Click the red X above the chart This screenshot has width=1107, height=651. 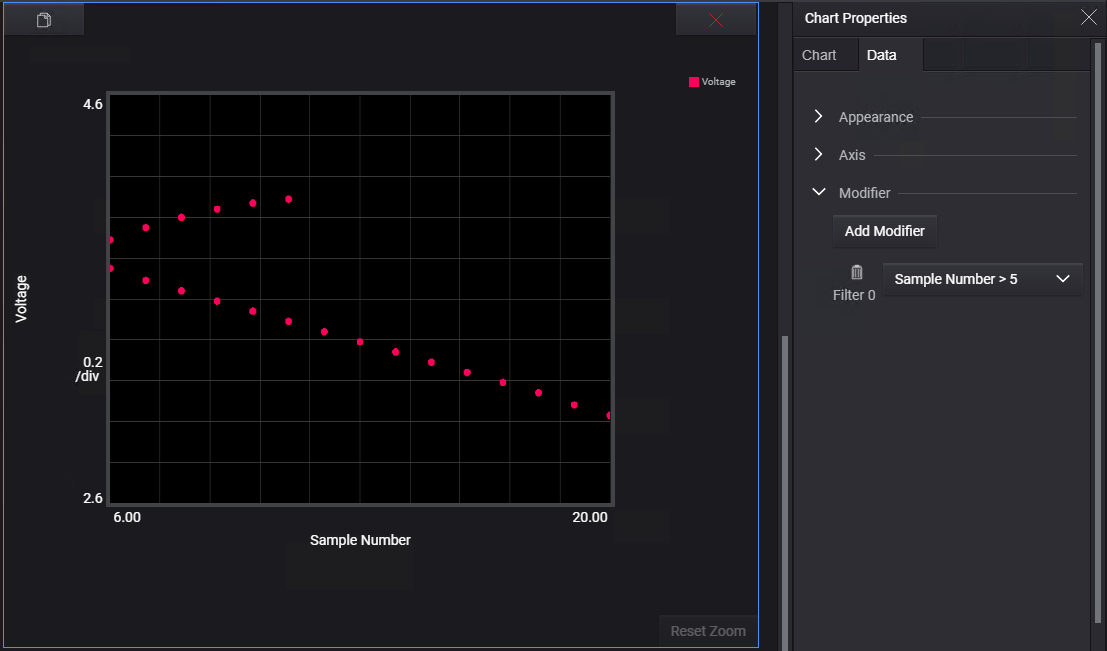(x=716, y=18)
